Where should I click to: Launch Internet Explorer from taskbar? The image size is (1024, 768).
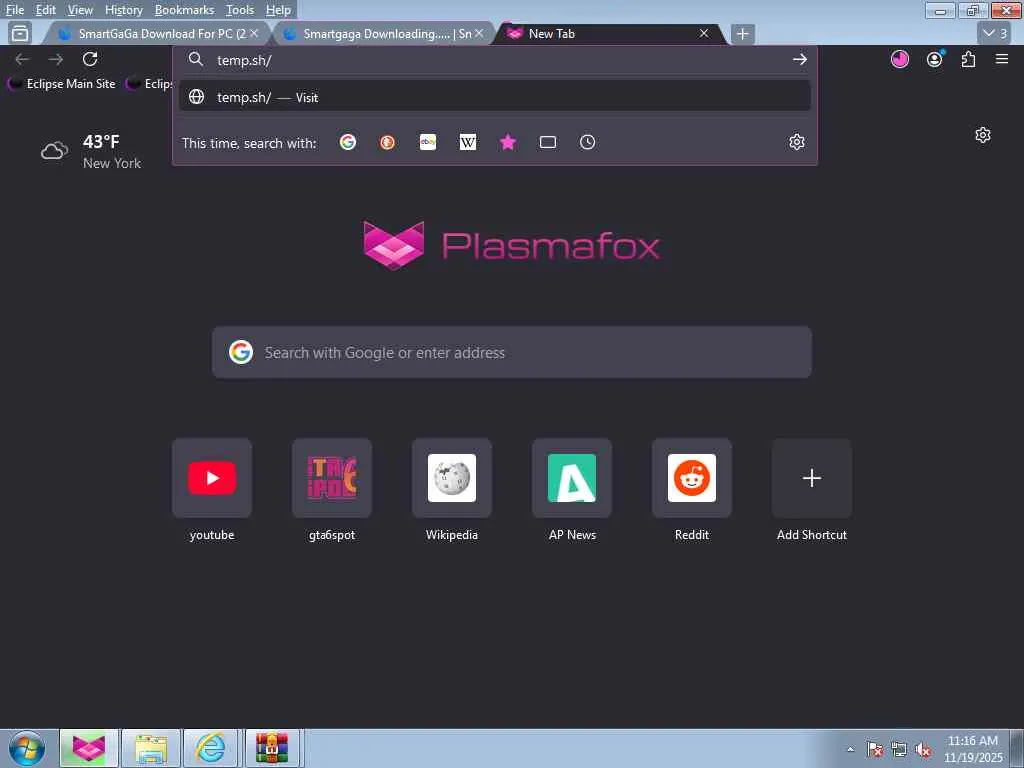coord(211,748)
